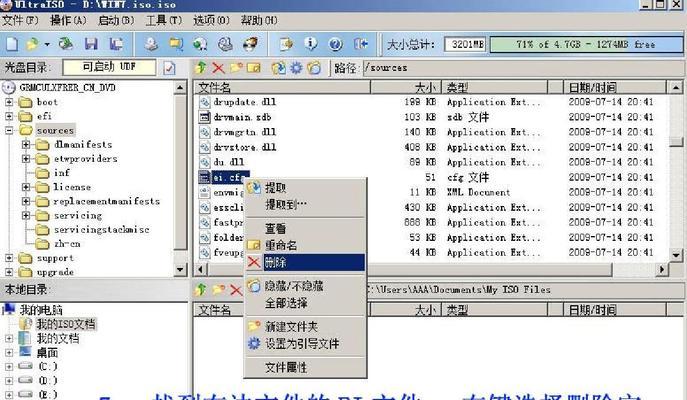Collapse the sources folder node
The height and width of the screenshot is (400, 687).
[x=9, y=130]
